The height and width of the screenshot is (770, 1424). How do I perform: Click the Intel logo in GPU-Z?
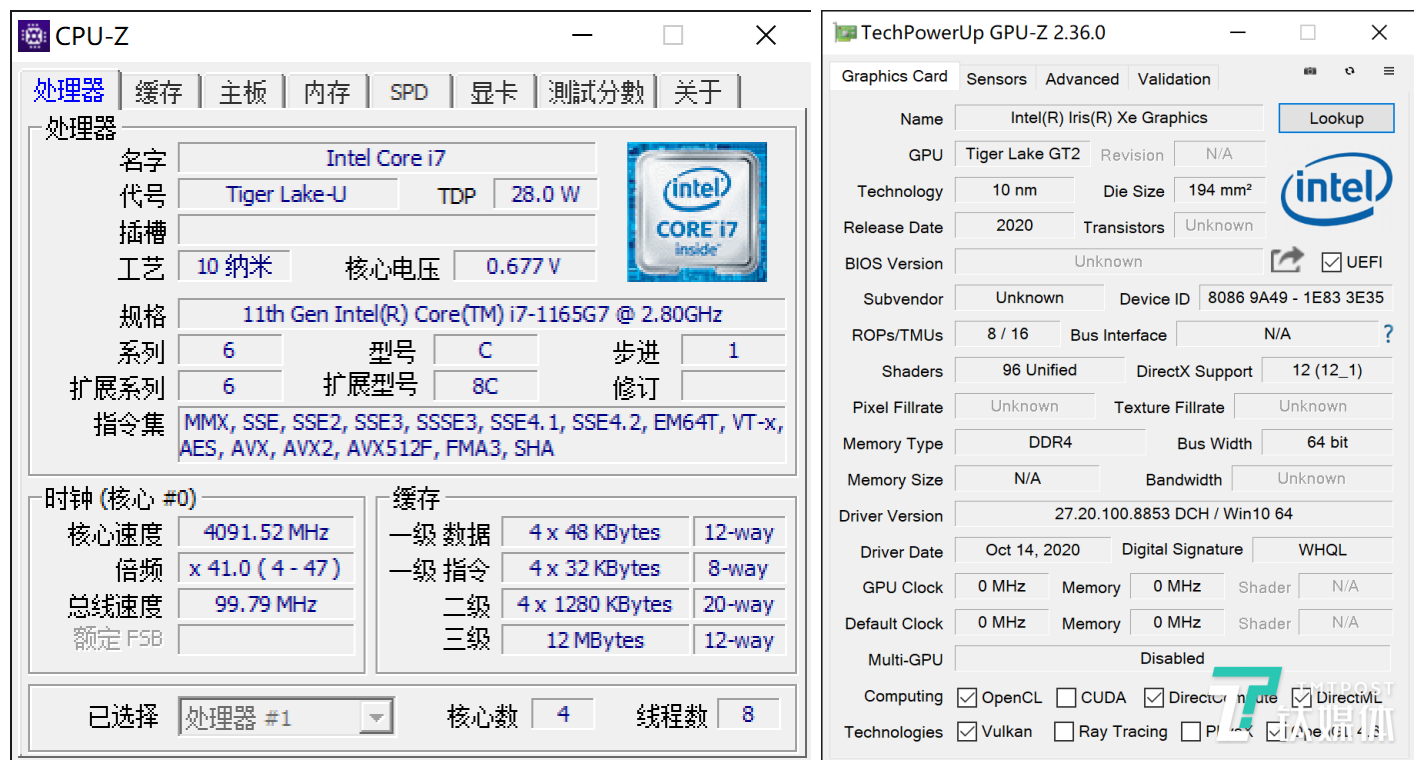tap(1337, 190)
